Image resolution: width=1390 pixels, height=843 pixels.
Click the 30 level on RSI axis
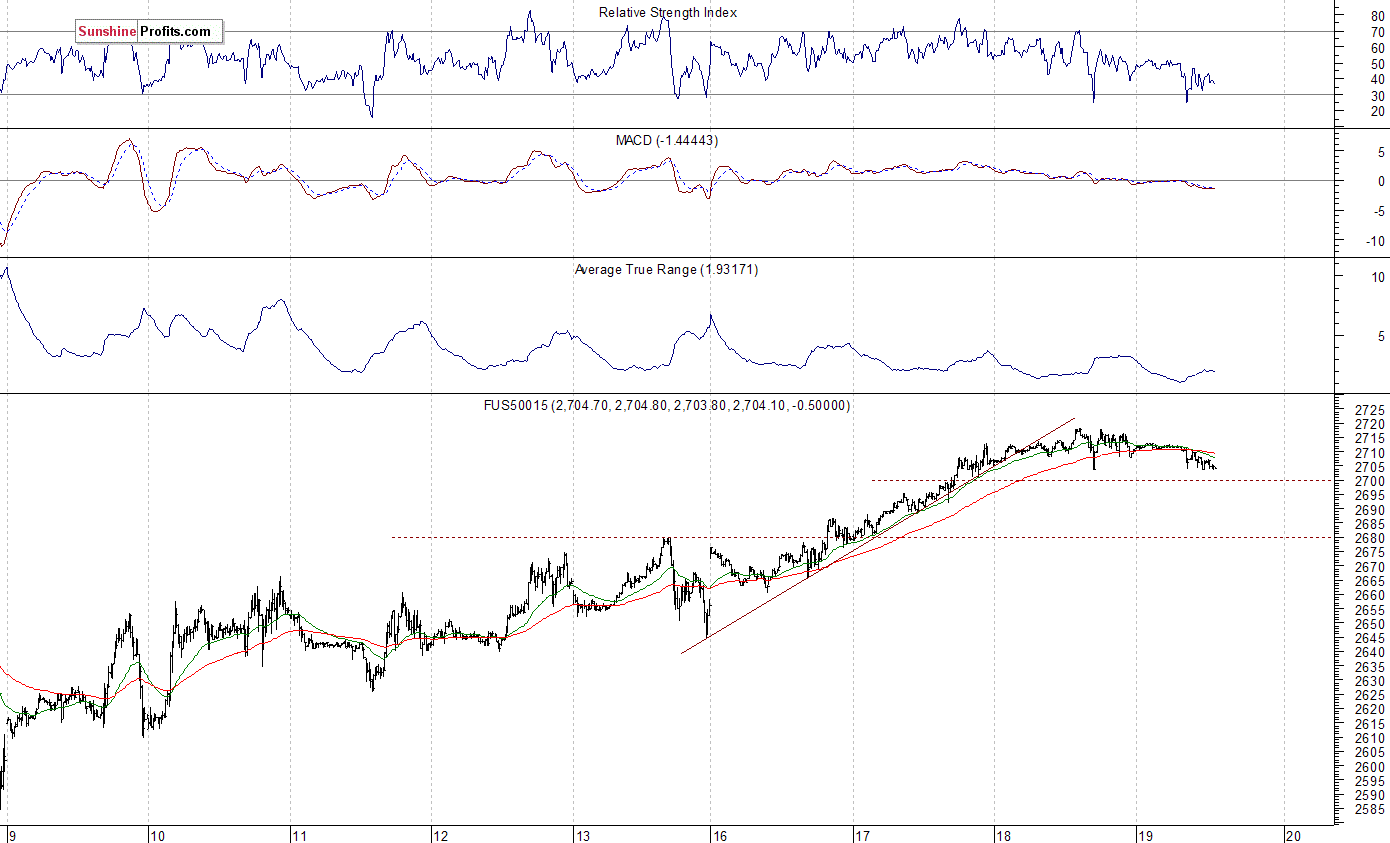point(1379,96)
